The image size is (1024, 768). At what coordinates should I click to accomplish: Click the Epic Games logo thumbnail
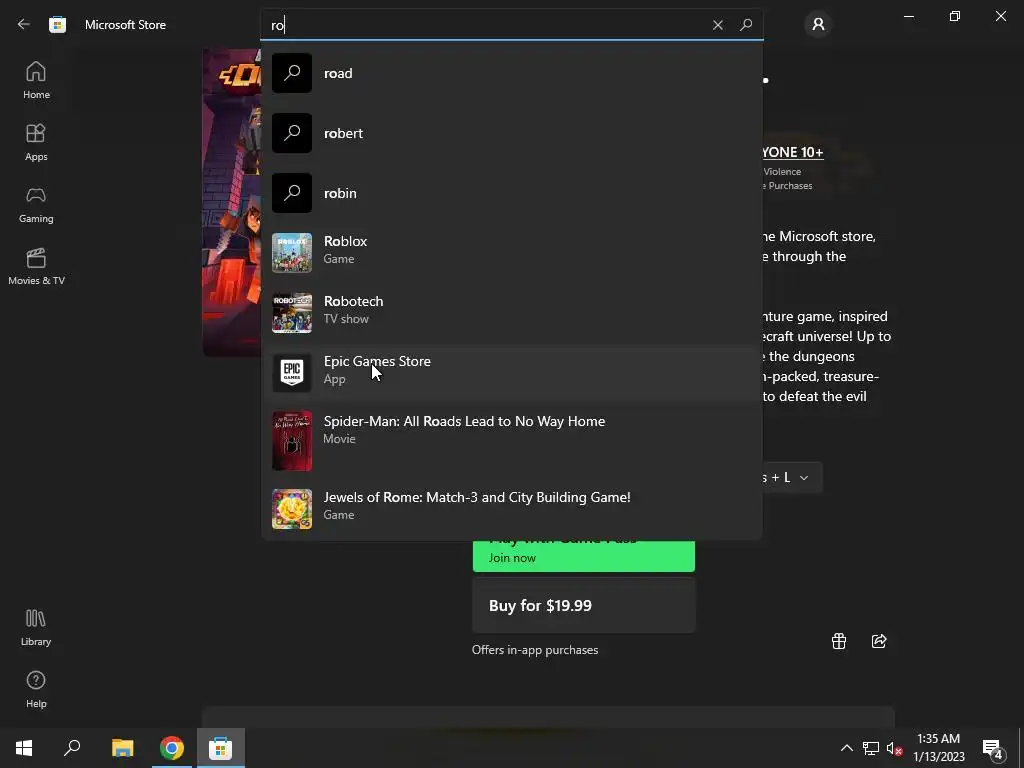click(x=291, y=373)
